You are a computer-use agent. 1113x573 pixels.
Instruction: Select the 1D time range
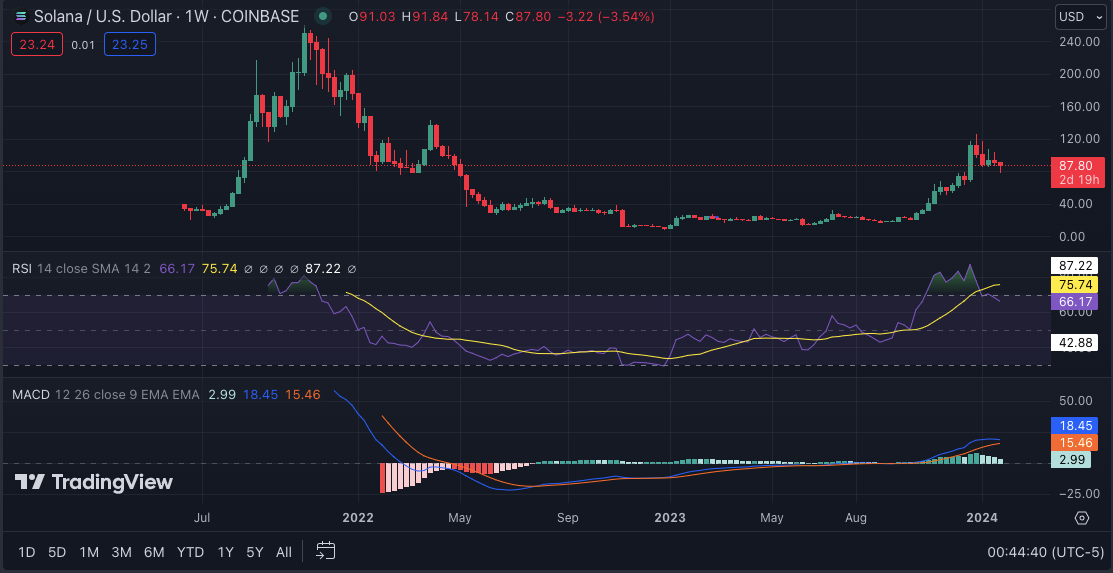pos(26,552)
